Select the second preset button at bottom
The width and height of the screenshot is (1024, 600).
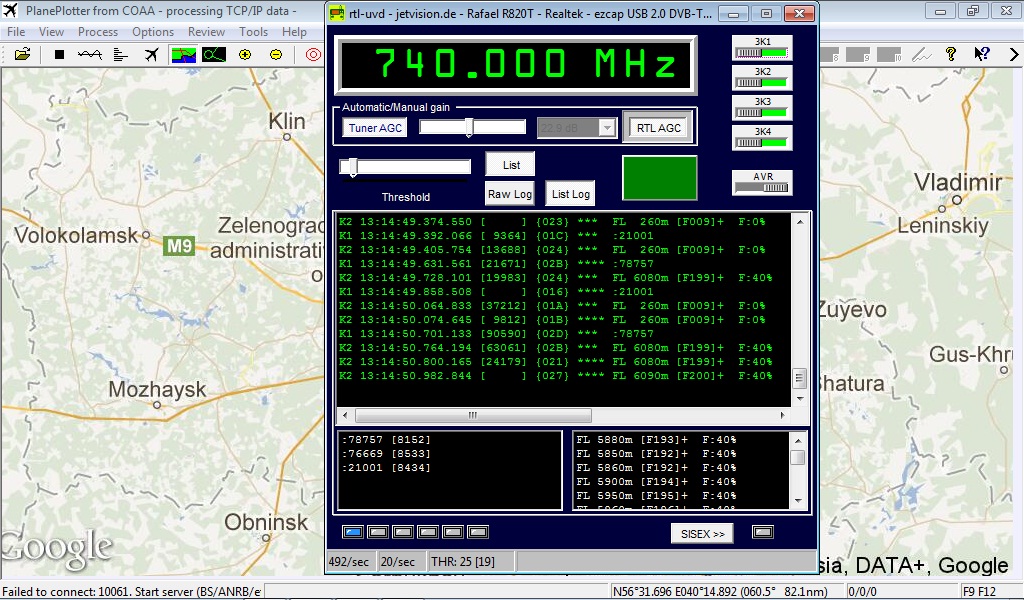tap(378, 532)
